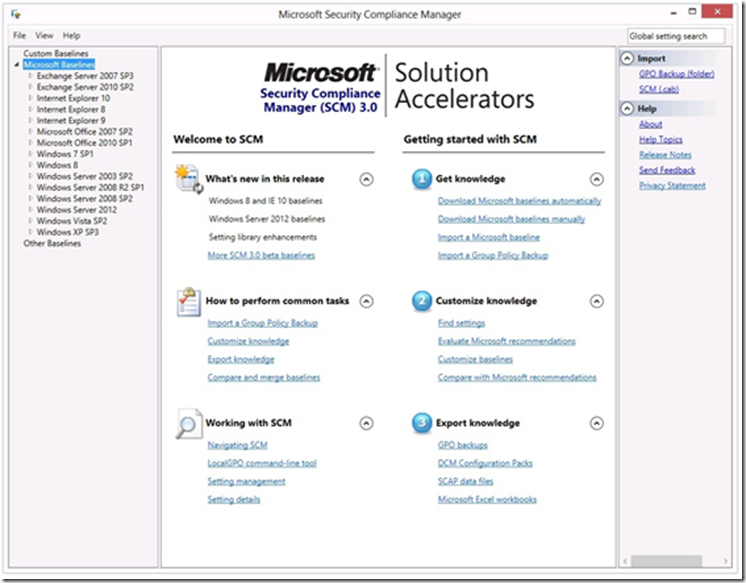Collapse the Microsoft Baselines tree node
The height and width of the screenshot is (583, 746).
pos(17,65)
